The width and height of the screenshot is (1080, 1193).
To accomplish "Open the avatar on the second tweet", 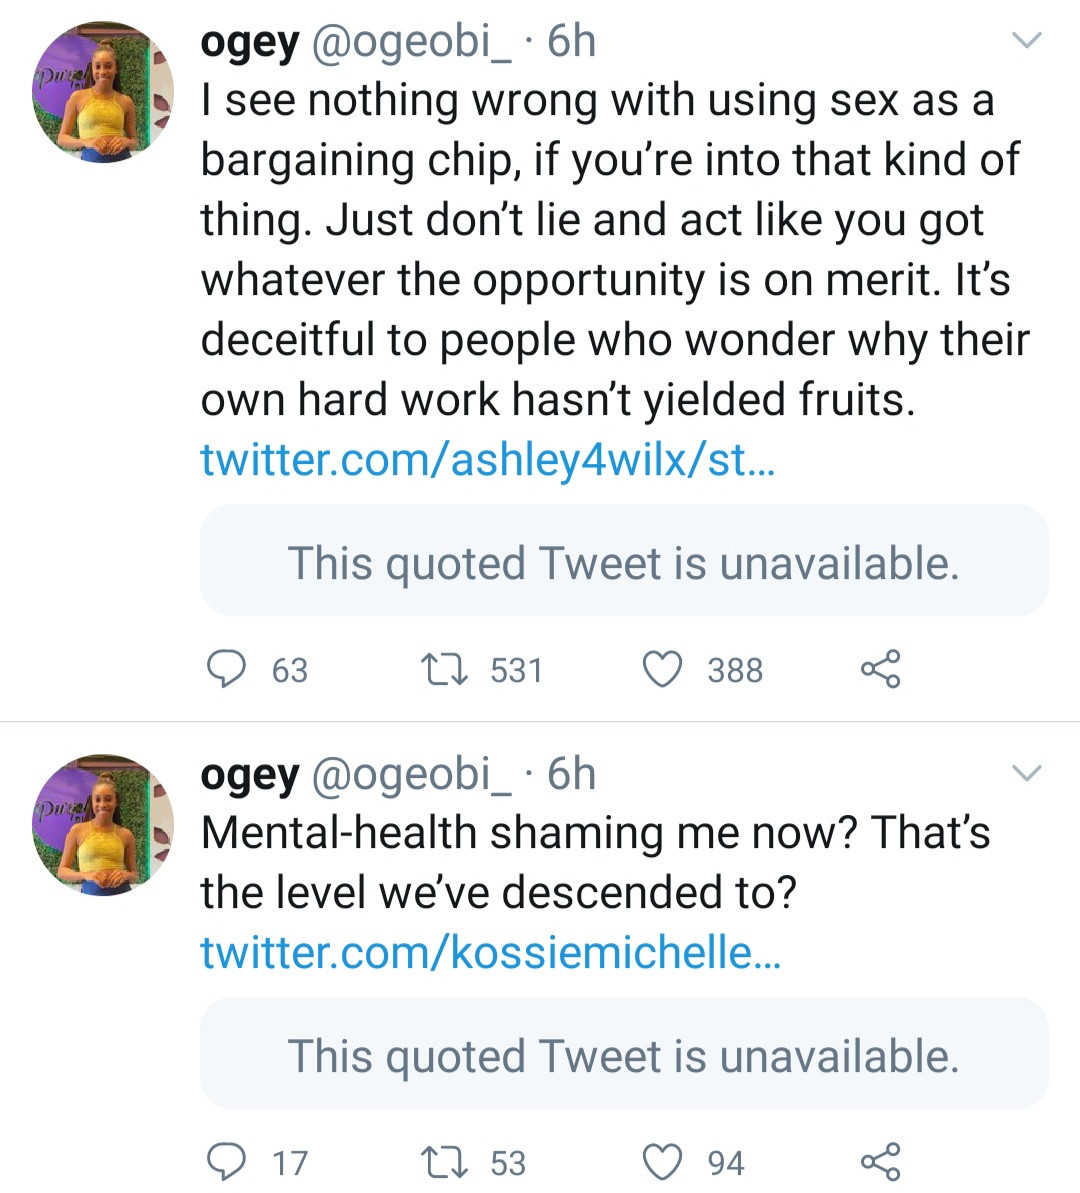I will [103, 826].
